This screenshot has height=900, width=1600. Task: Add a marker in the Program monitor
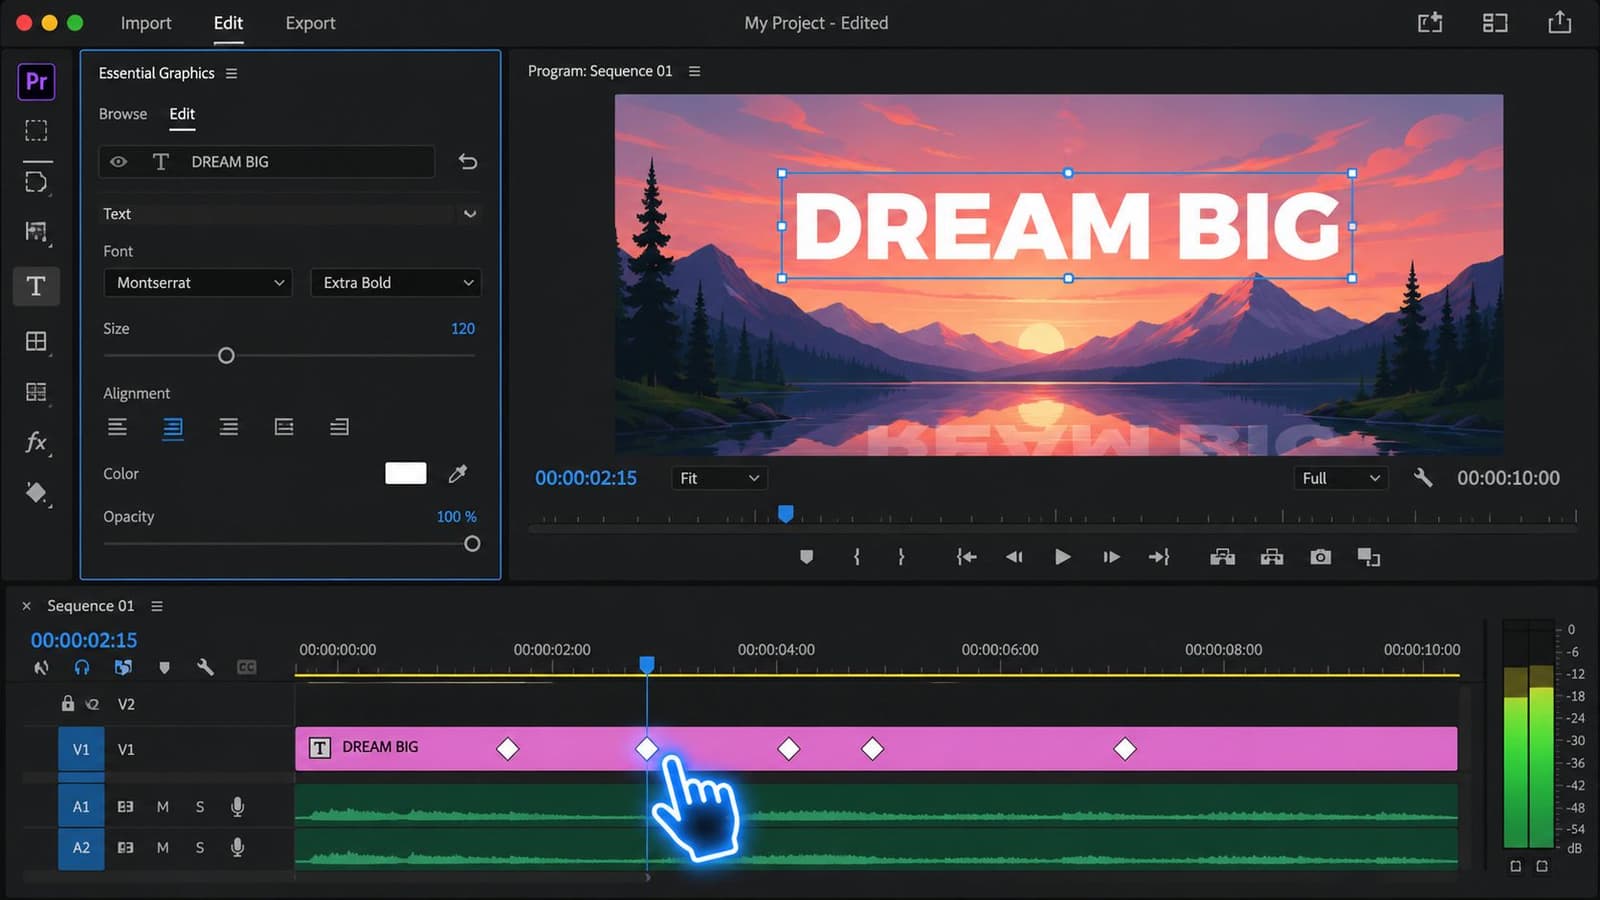(806, 557)
